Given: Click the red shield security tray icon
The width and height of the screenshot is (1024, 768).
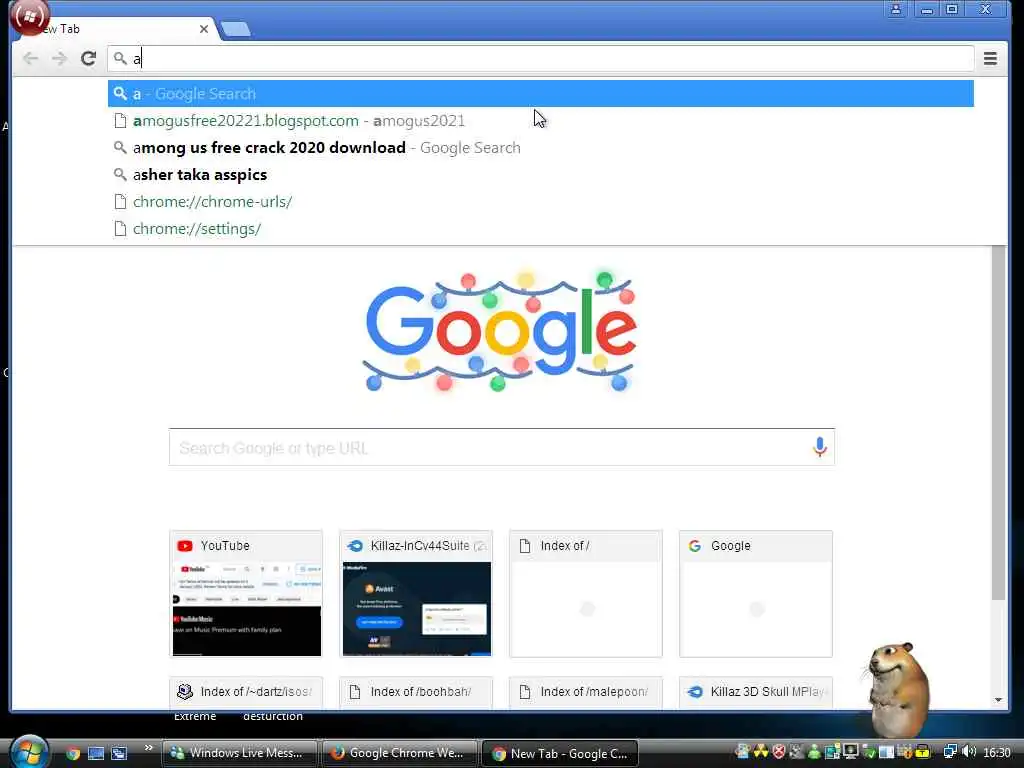Looking at the screenshot, I should (778, 752).
